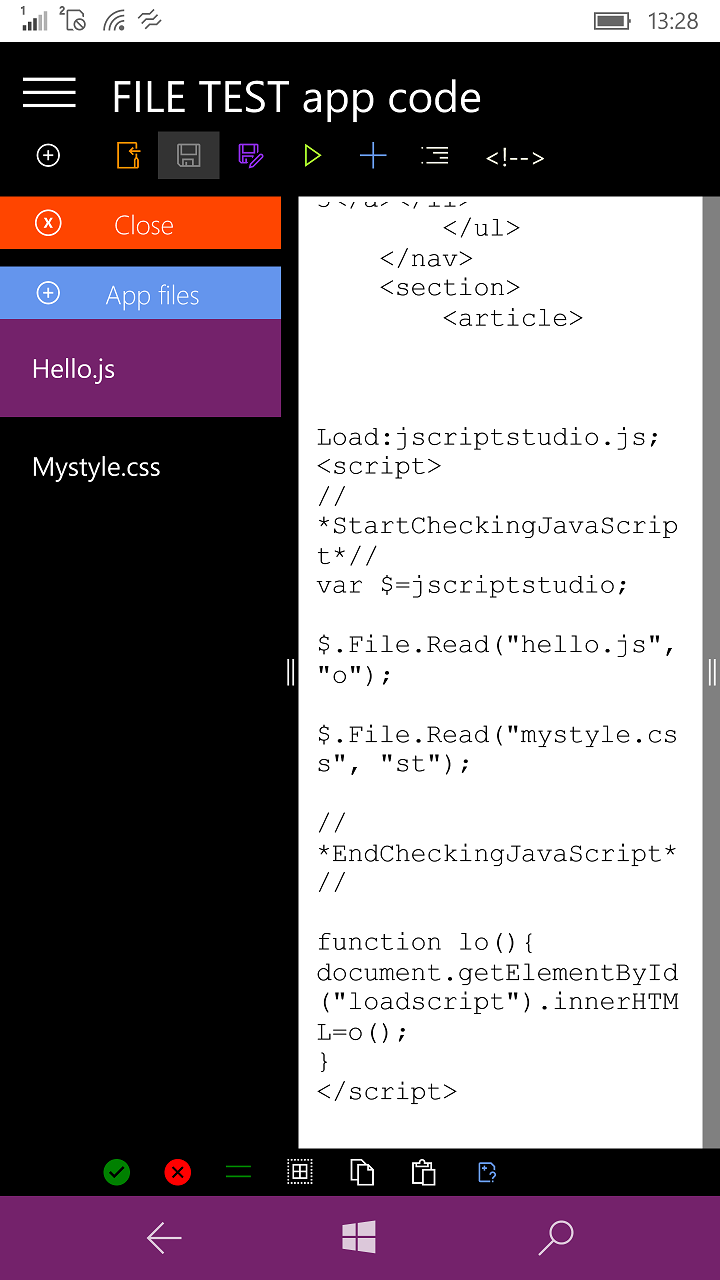The height and width of the screenshot is (1280, 720).
Task: Click the green checkmark icon
Action: click(117, 1172)
